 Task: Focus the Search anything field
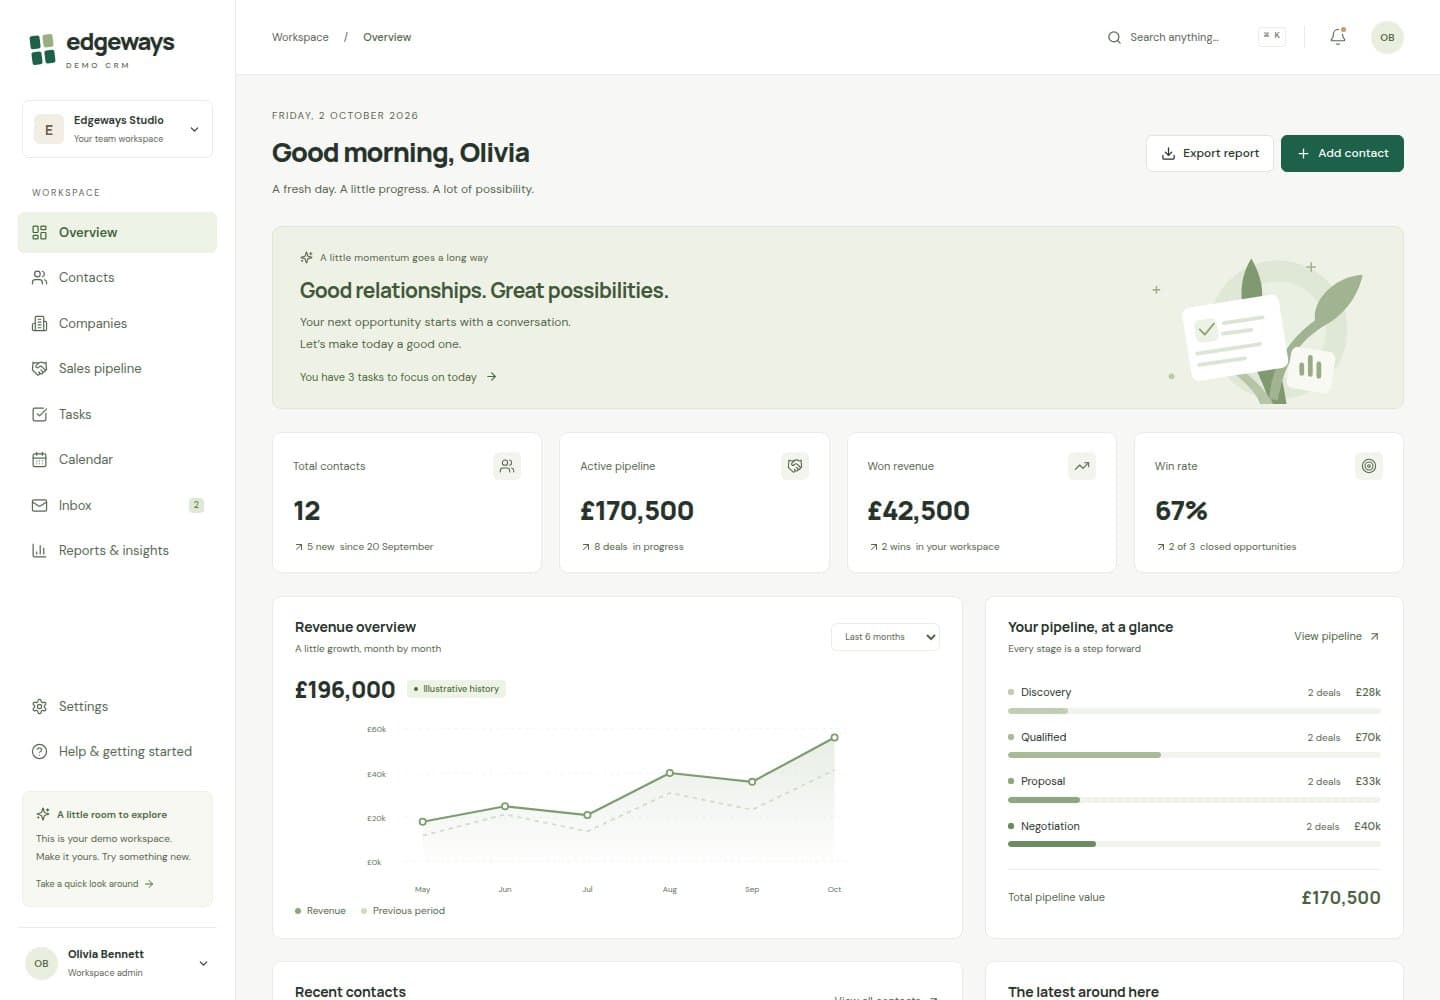[1196, 37]
